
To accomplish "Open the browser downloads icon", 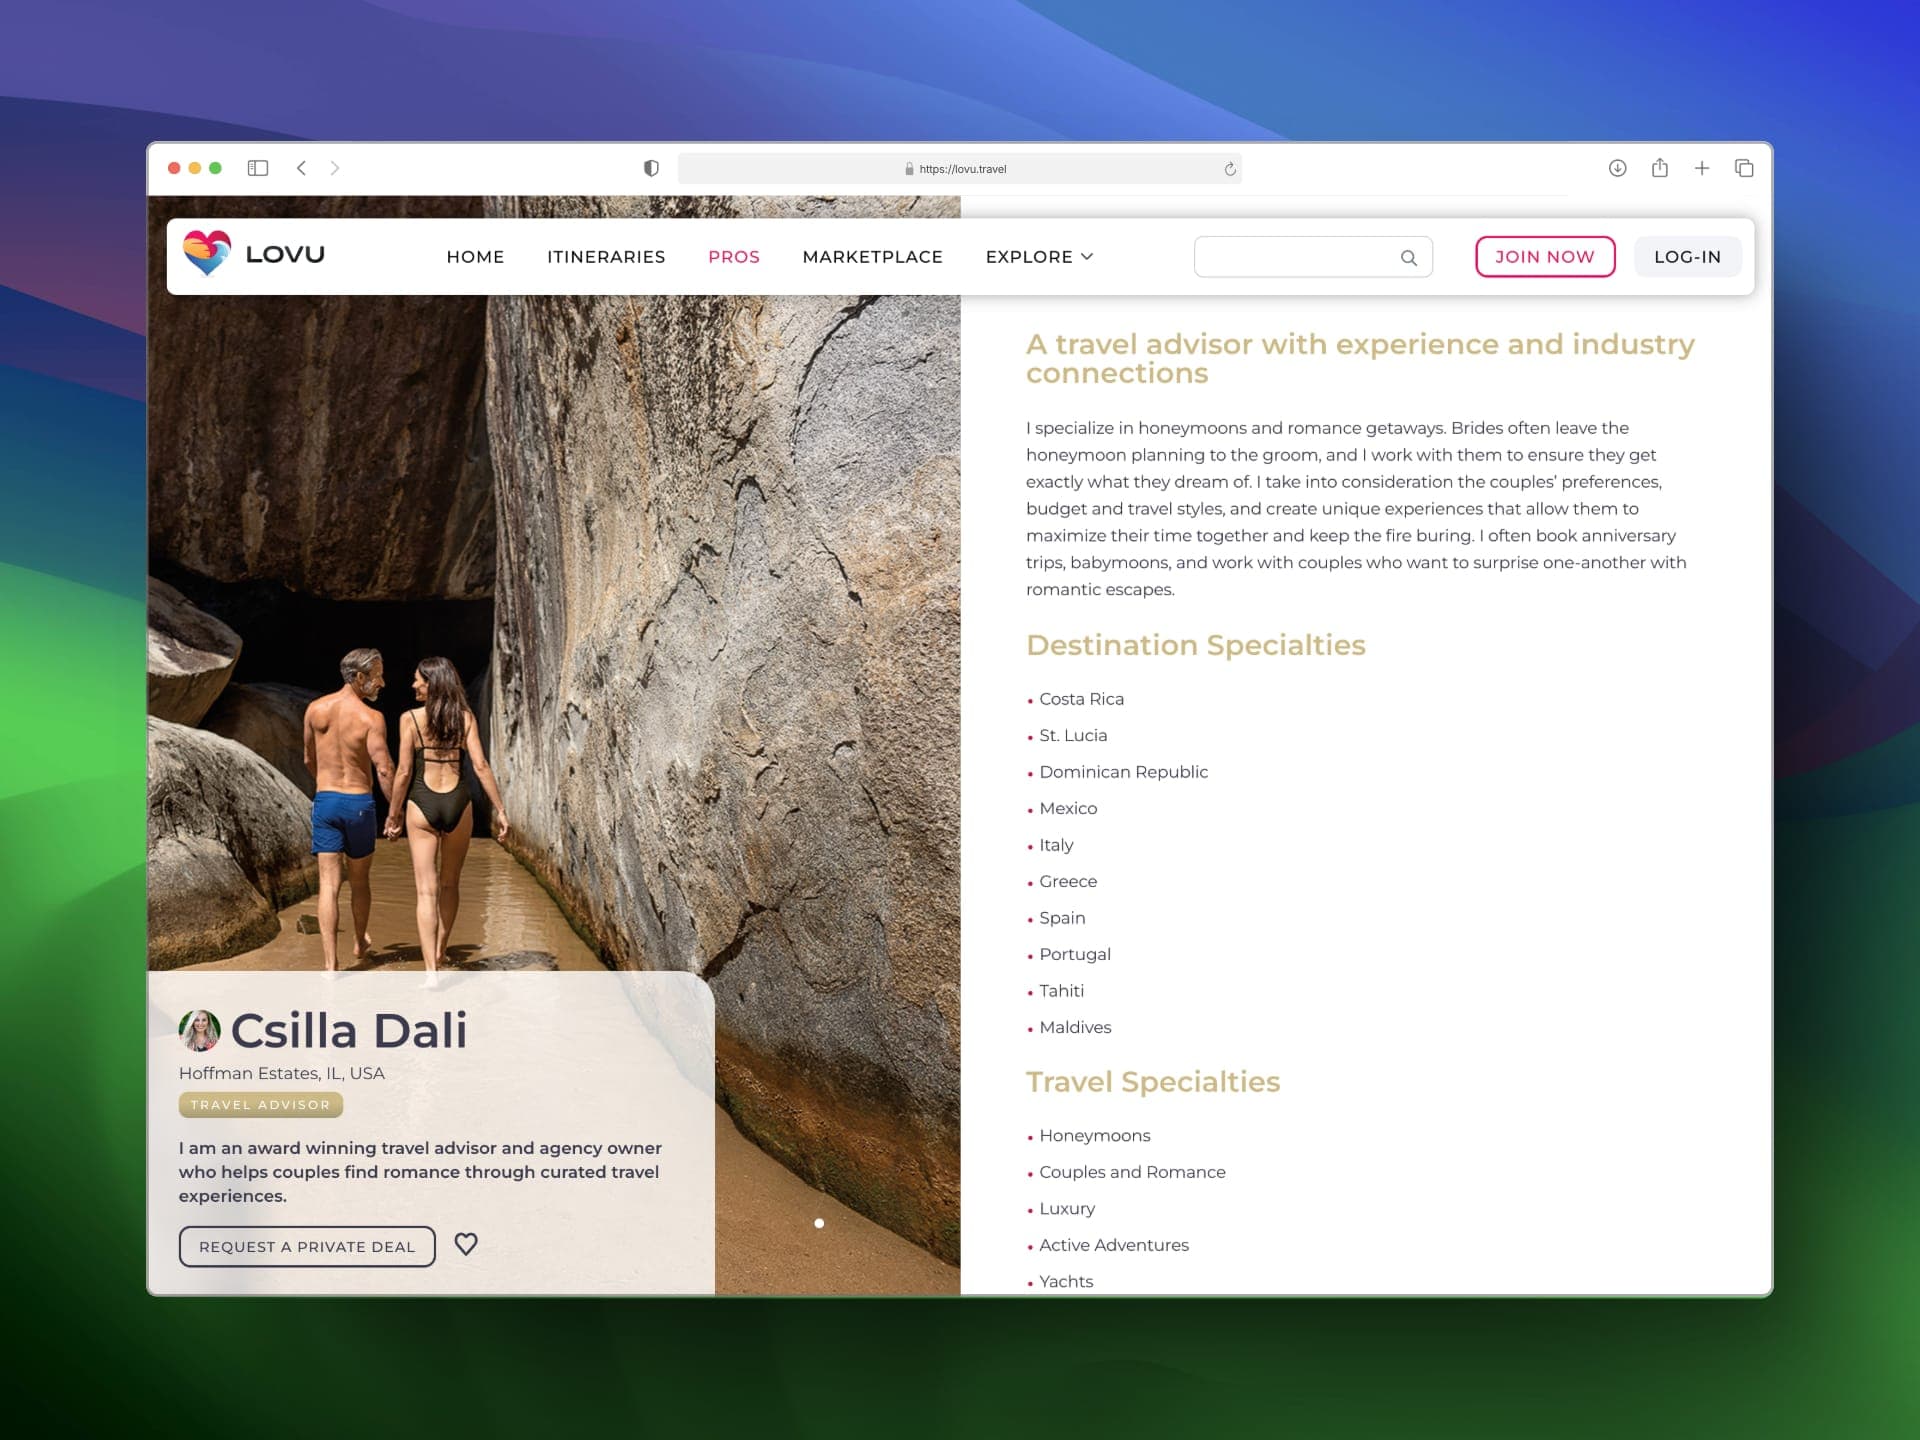I will pos(1617,168).
